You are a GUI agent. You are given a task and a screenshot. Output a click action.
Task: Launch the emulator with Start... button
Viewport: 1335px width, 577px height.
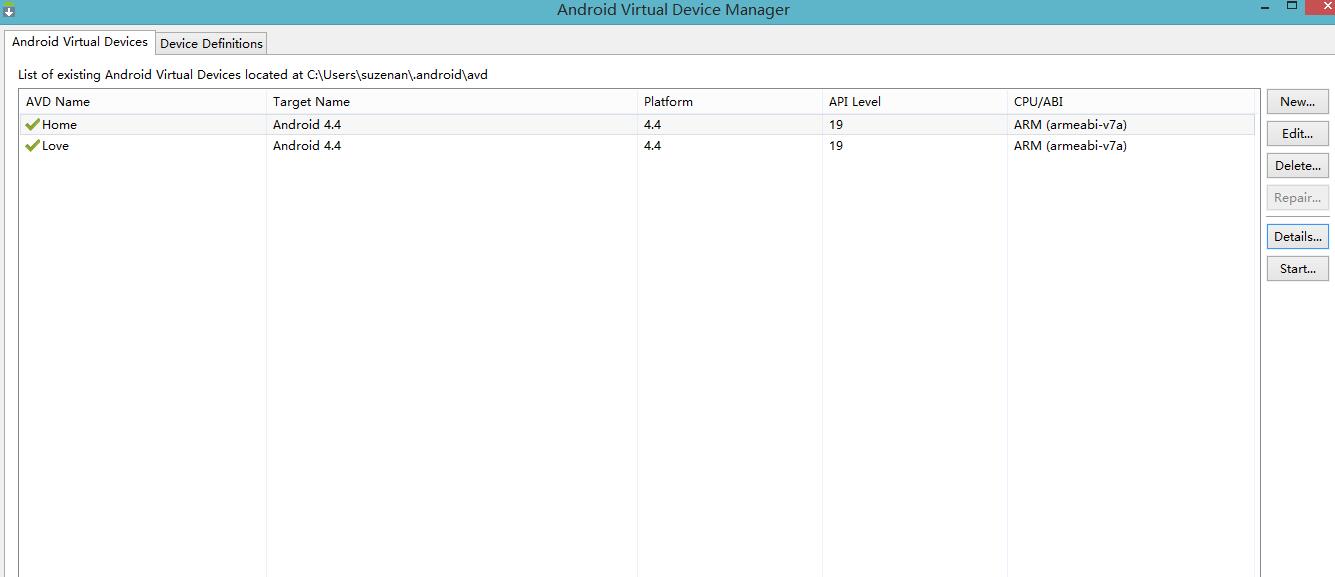pyautogui.click(x=1297, y=269)
